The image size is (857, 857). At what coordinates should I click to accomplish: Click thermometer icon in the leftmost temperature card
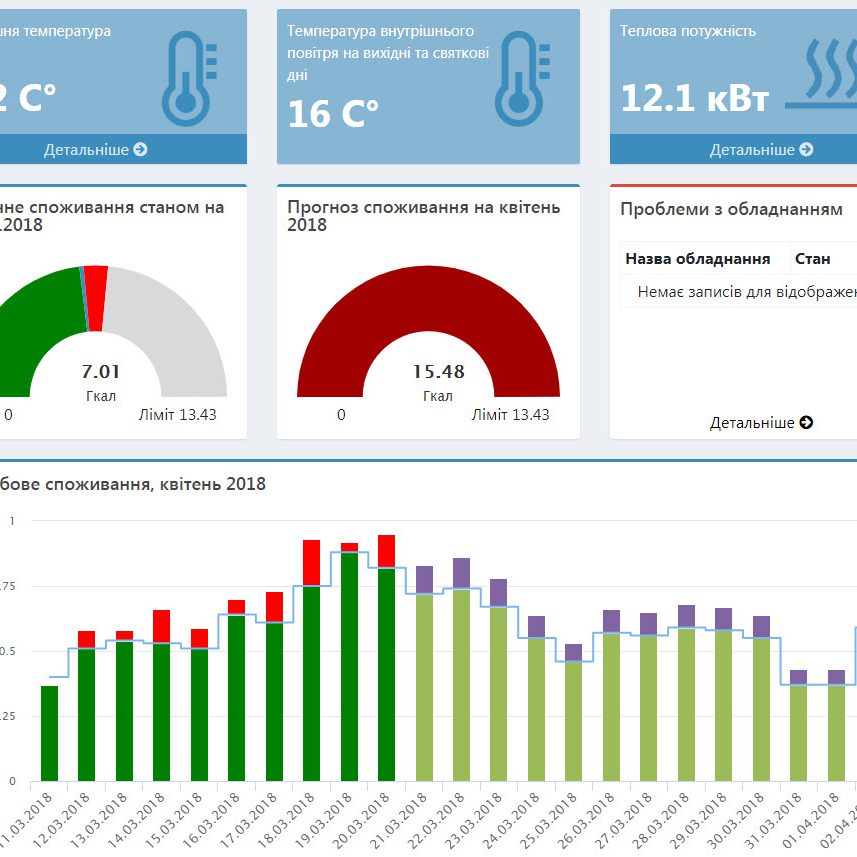pos(186,78)
